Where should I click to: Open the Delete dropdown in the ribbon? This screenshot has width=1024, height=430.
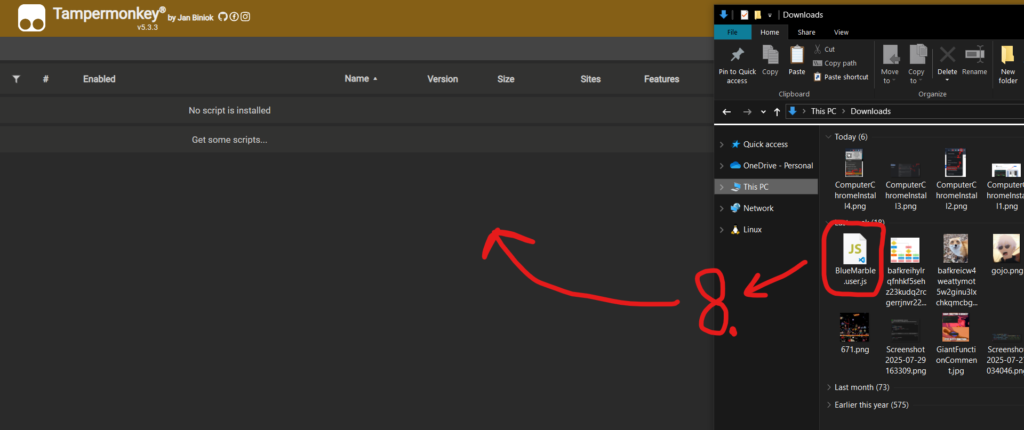pyautogui.click(x=947, y=78)
